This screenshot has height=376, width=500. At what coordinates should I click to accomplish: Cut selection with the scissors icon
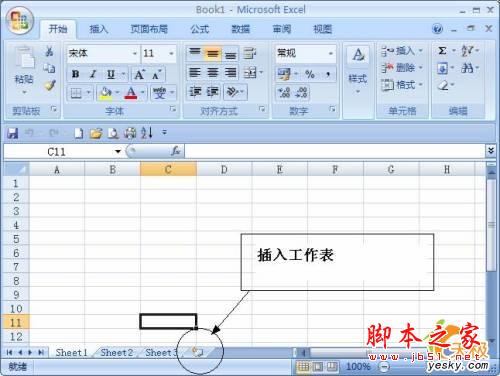pyautogui.click(x=49, y=51)
